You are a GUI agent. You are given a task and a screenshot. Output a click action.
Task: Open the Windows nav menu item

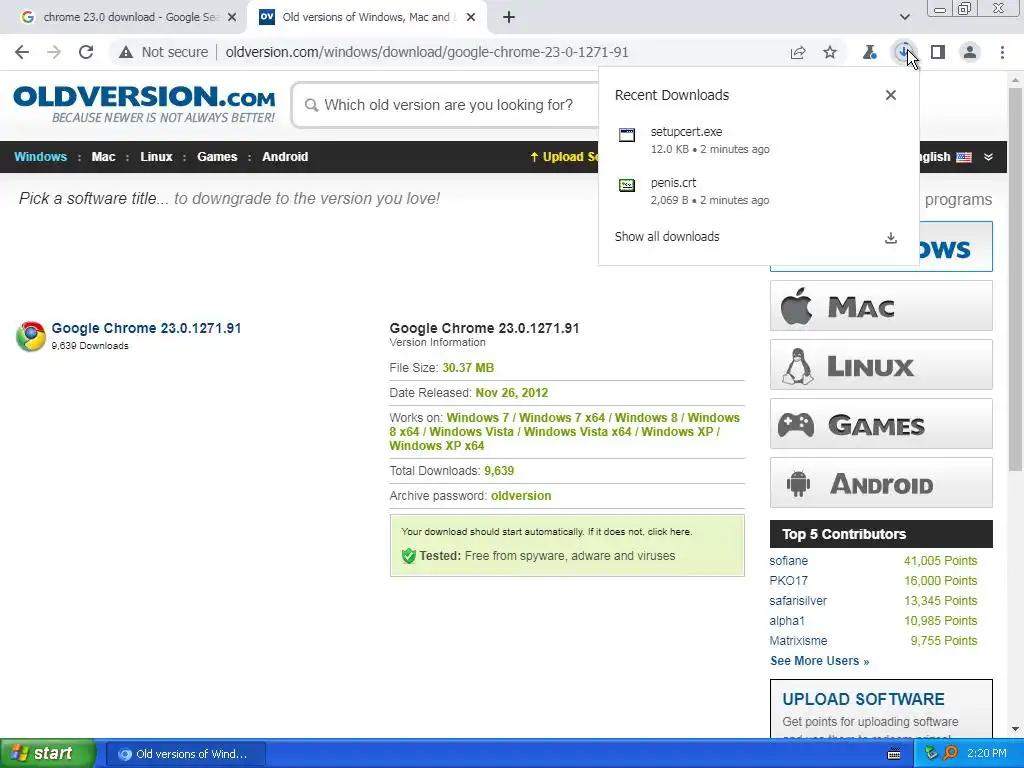tap(40, 157)
